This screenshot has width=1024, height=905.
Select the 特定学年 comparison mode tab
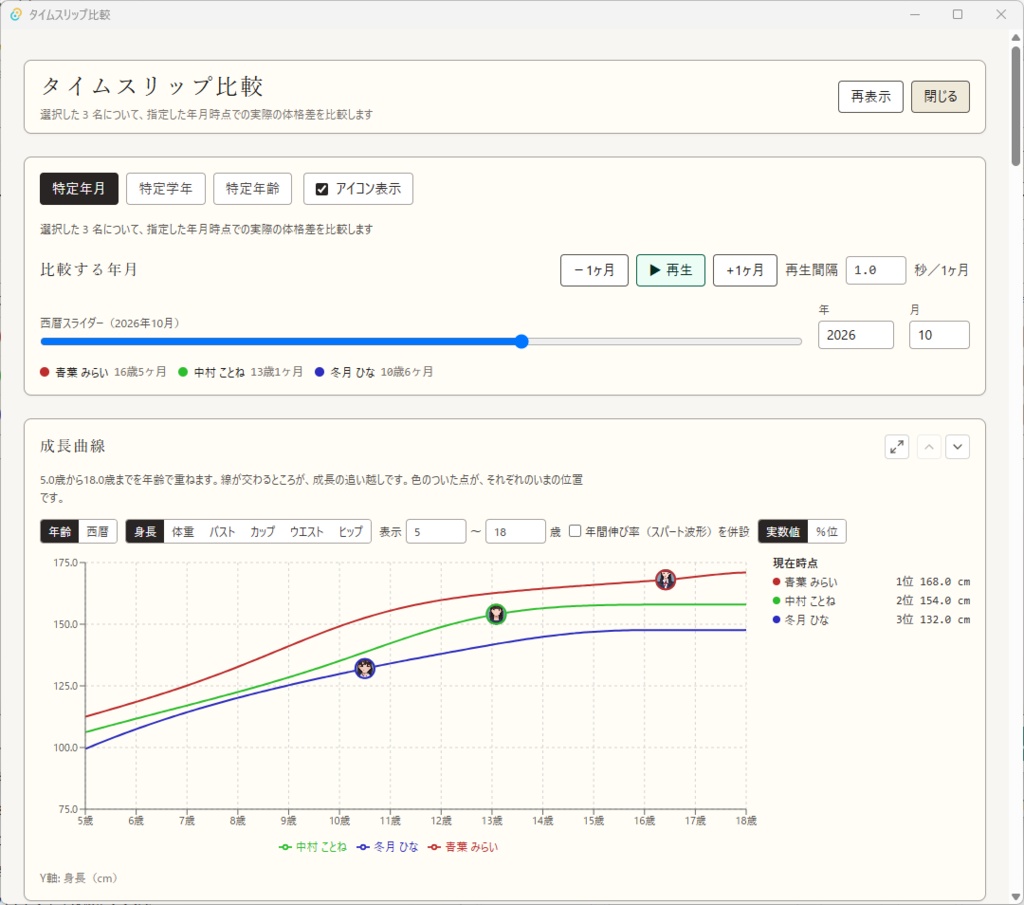point(166,189)
